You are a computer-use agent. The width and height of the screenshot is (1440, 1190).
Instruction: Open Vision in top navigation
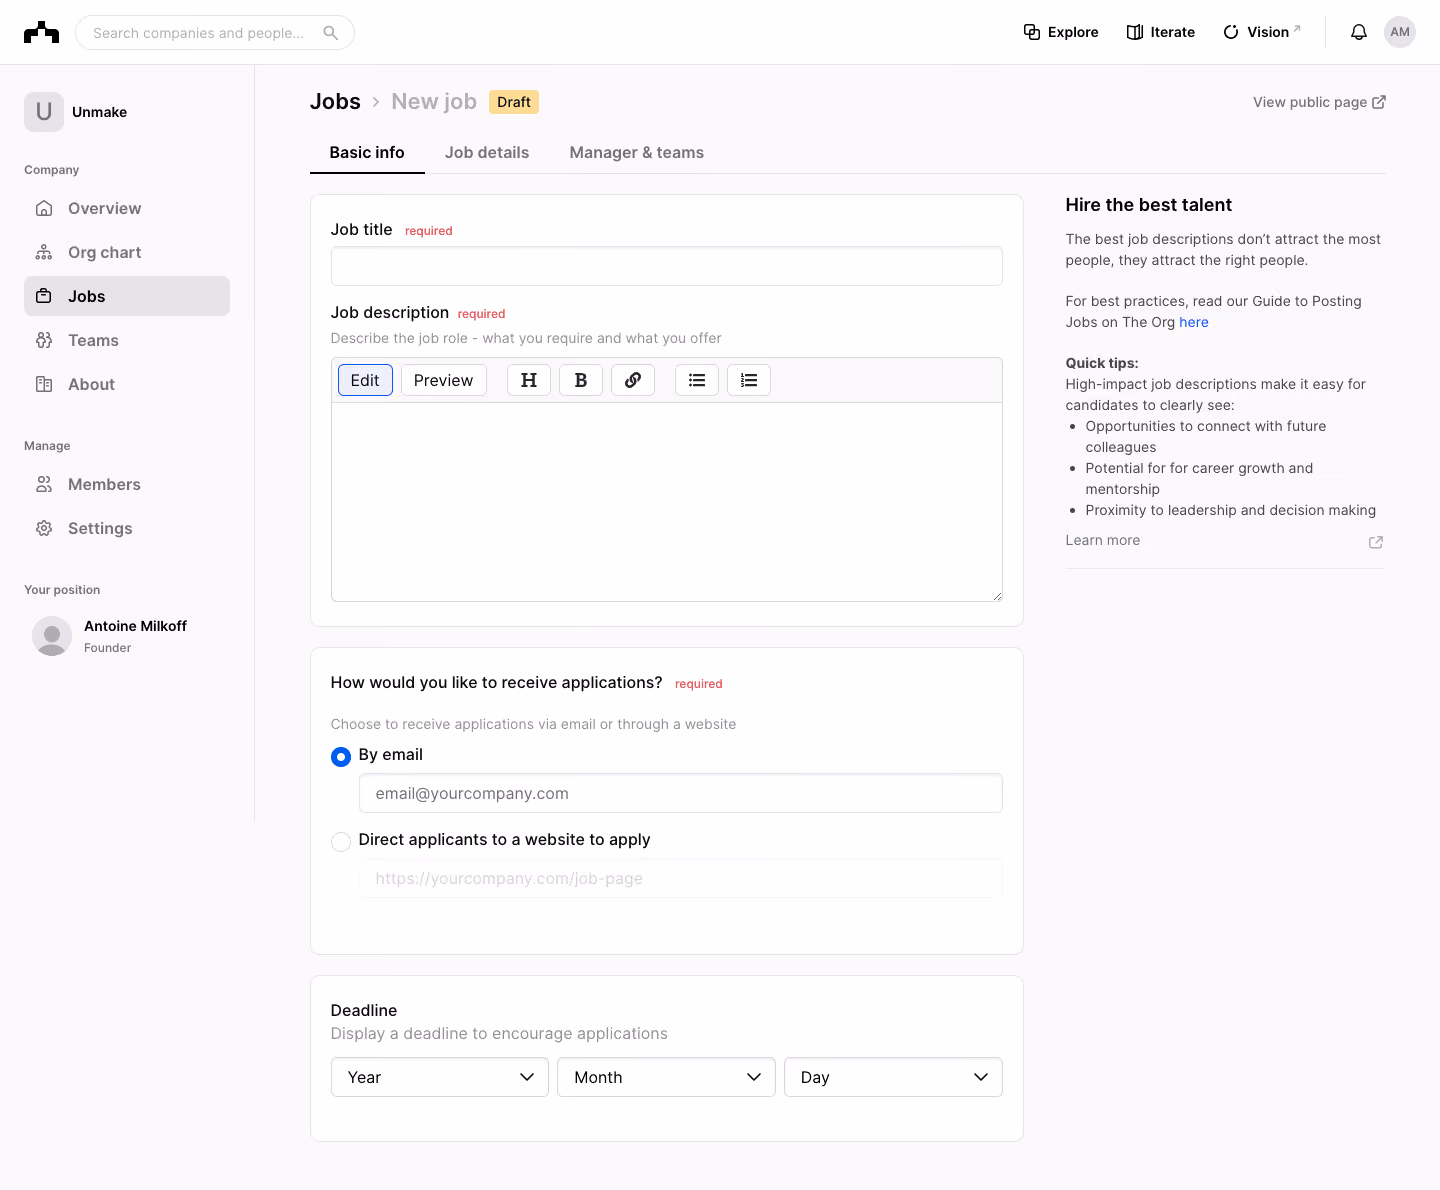click(x=1262, y=32)
